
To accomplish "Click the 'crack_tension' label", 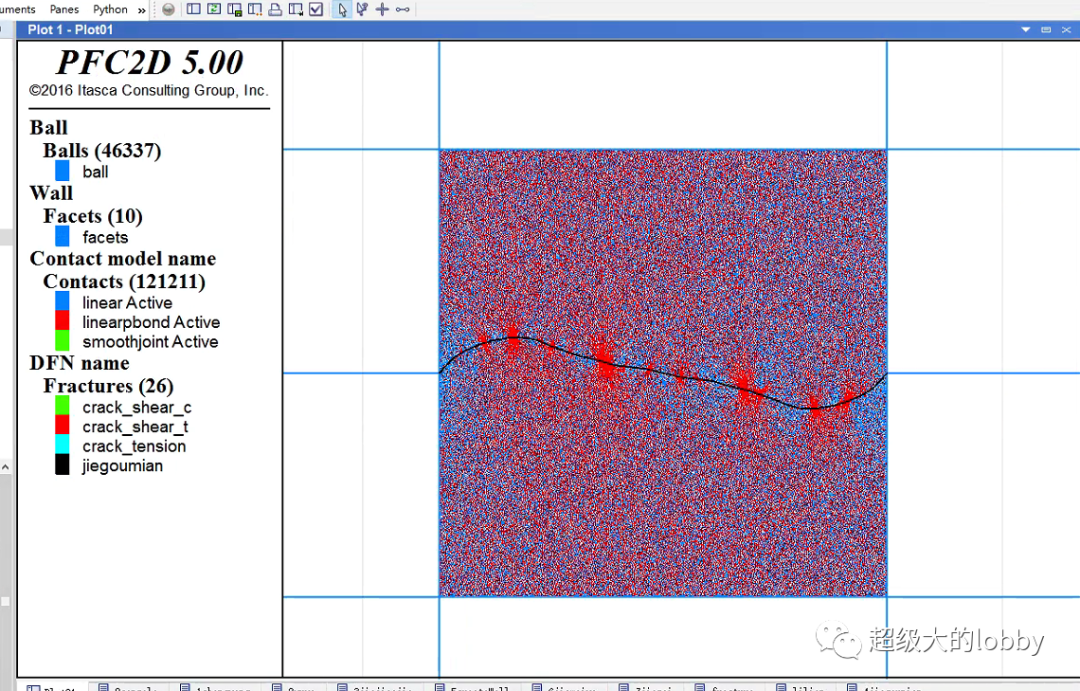I will point(134,446).
